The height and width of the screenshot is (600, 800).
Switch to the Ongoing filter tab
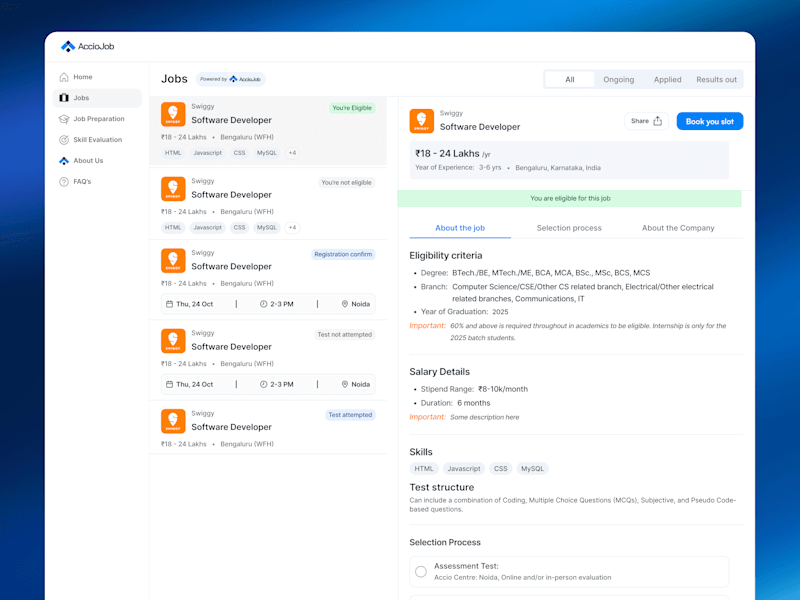[618, 80]
